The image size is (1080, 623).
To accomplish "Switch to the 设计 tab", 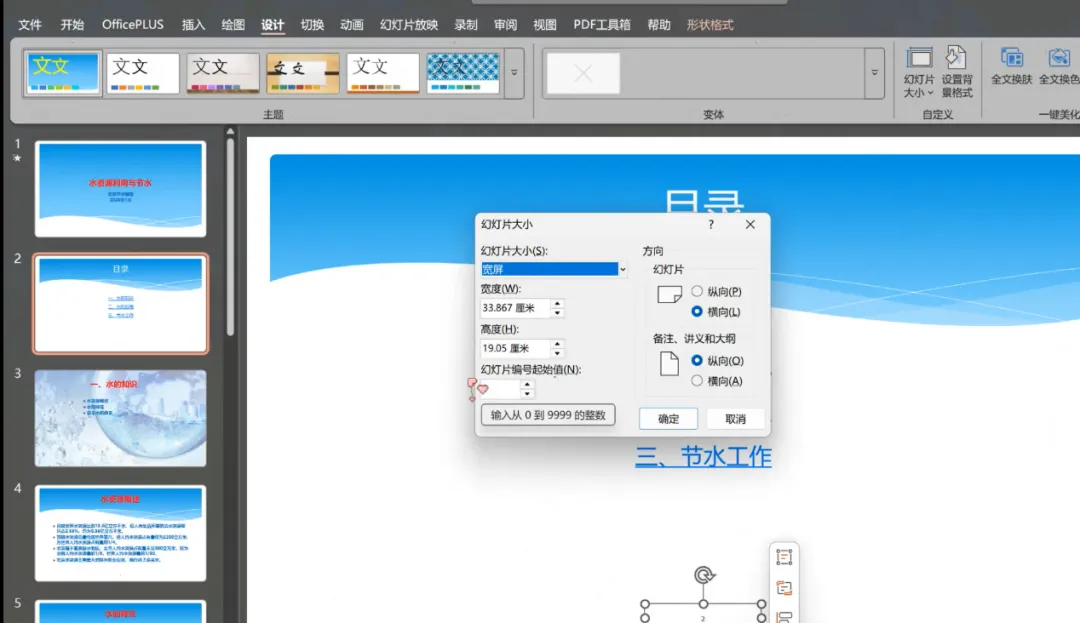I will point(273,25).
